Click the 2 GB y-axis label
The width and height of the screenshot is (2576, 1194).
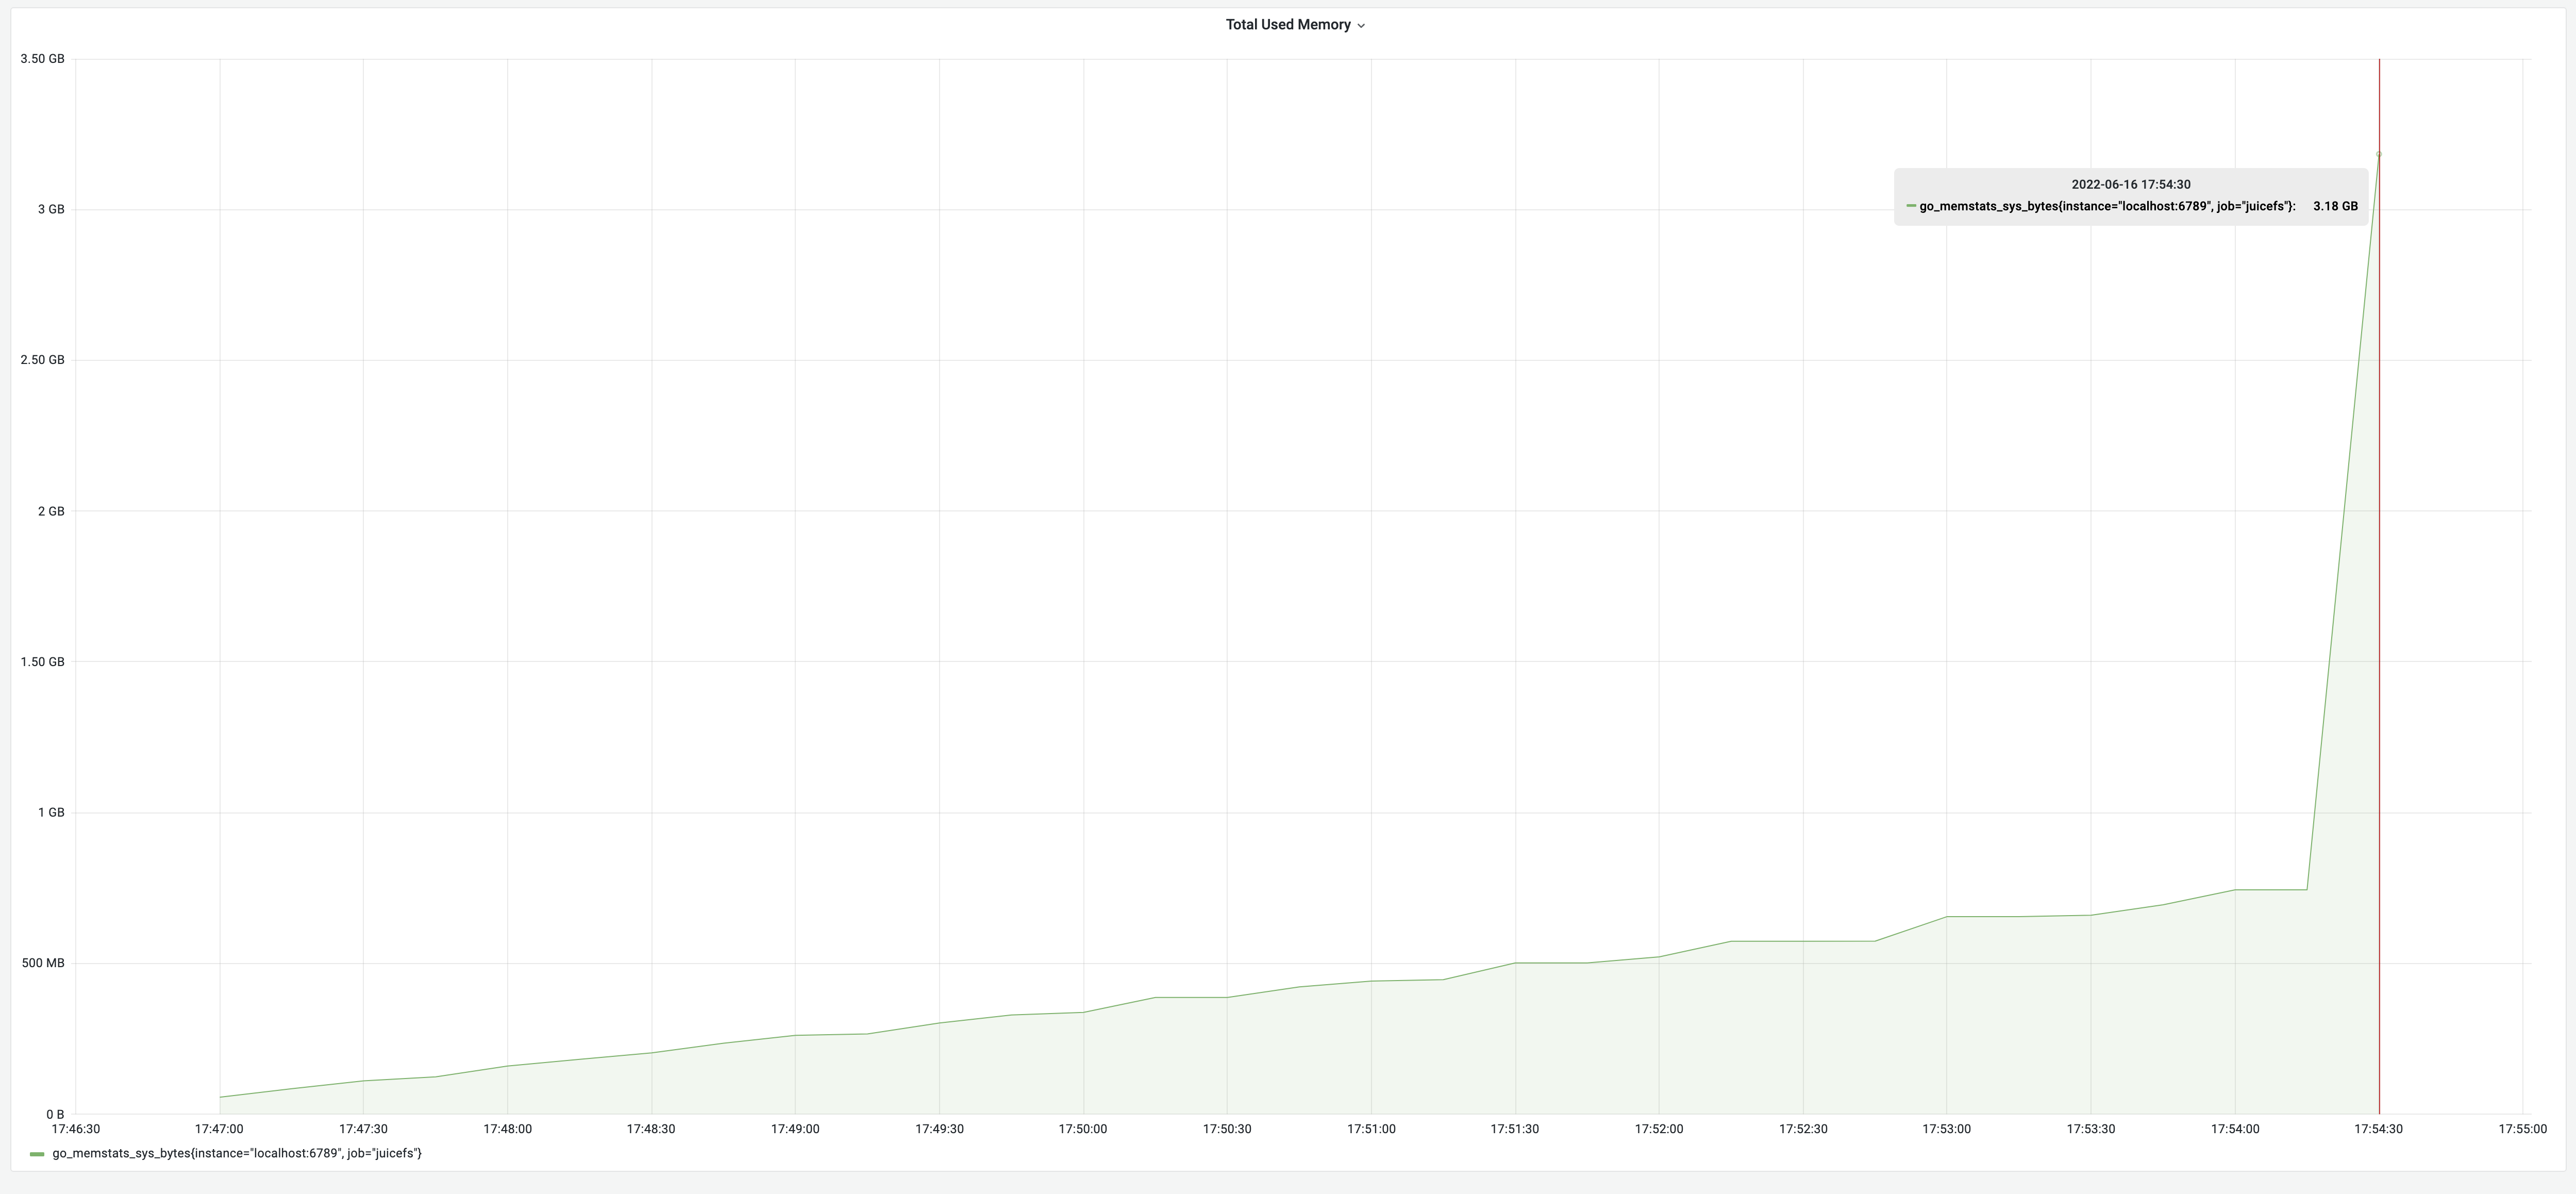point(51,511)
